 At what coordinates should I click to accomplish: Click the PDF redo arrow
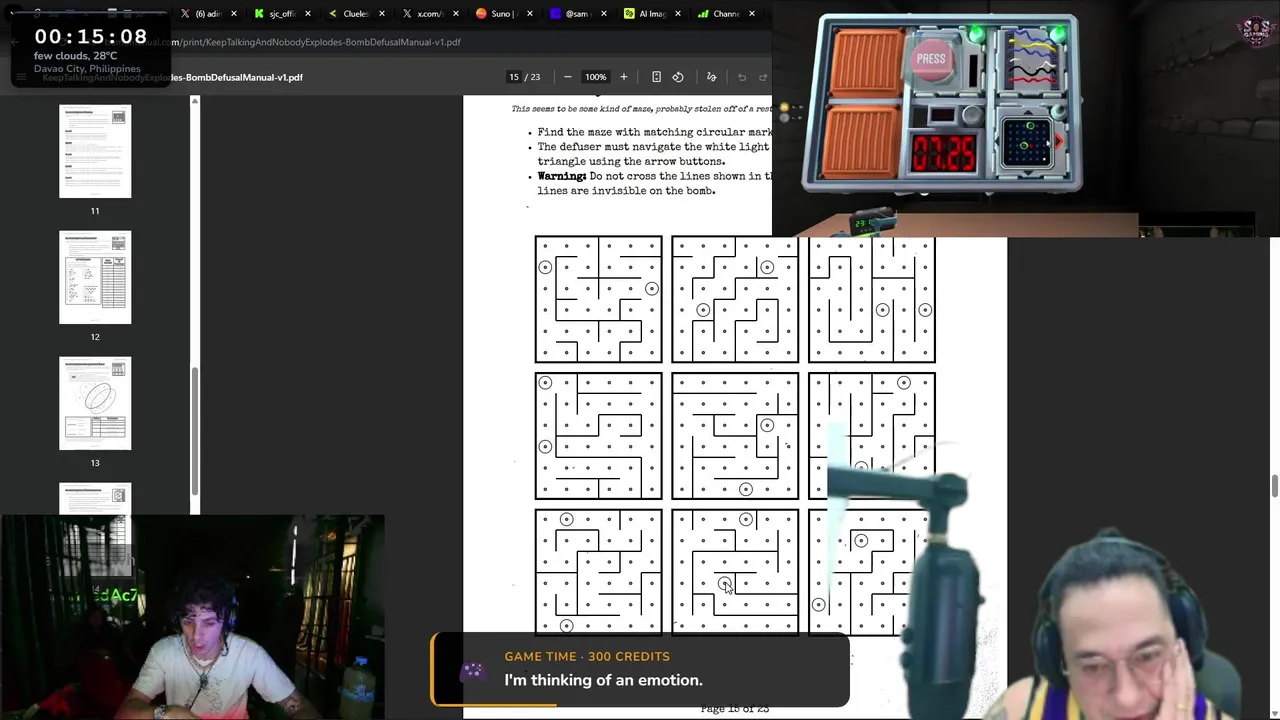(x=763, y=77)
